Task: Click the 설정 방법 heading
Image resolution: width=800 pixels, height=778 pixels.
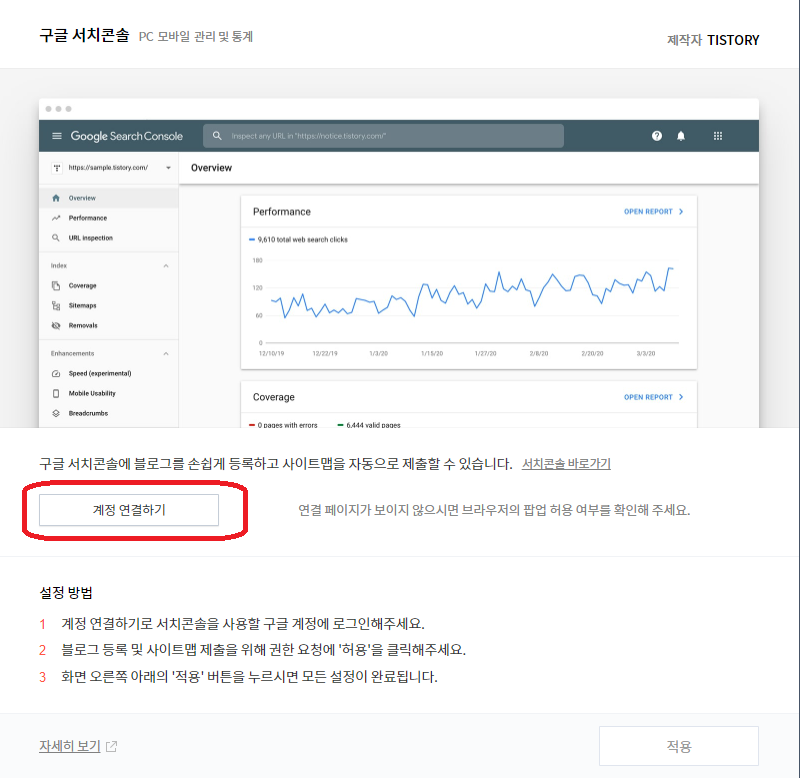Action: [x=66, y=593]
